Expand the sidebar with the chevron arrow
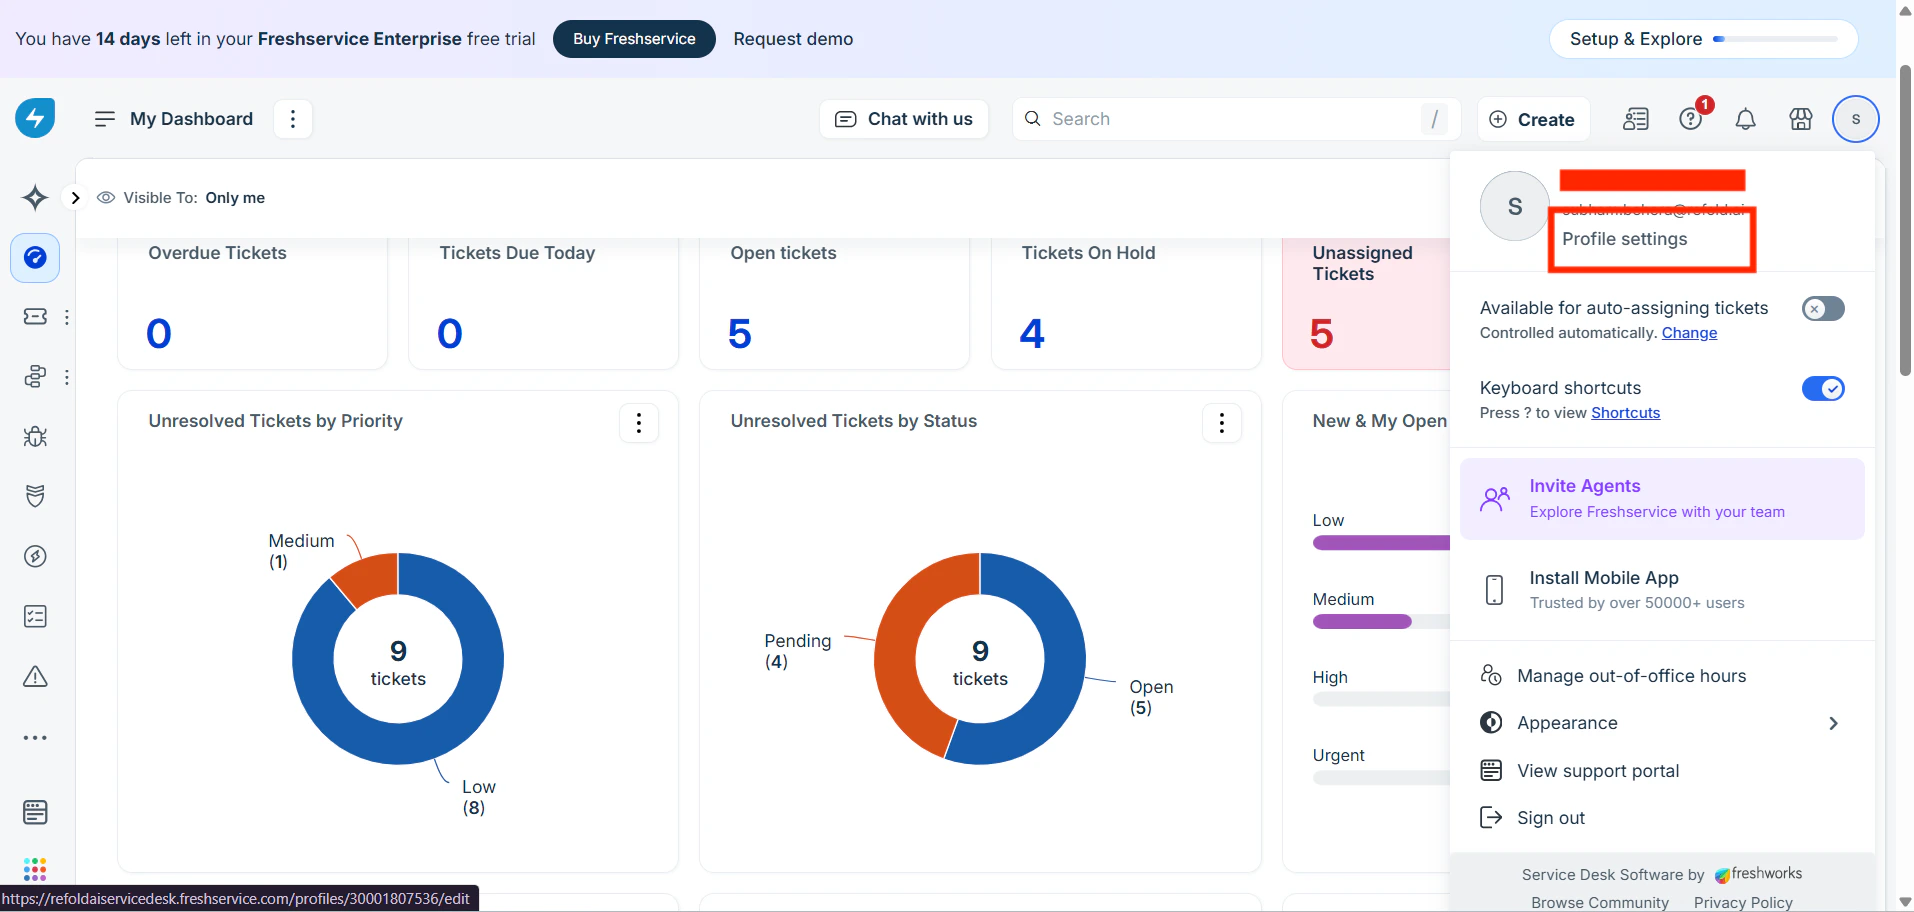This screenshot has height=912, width=1914. click(75, 198)
